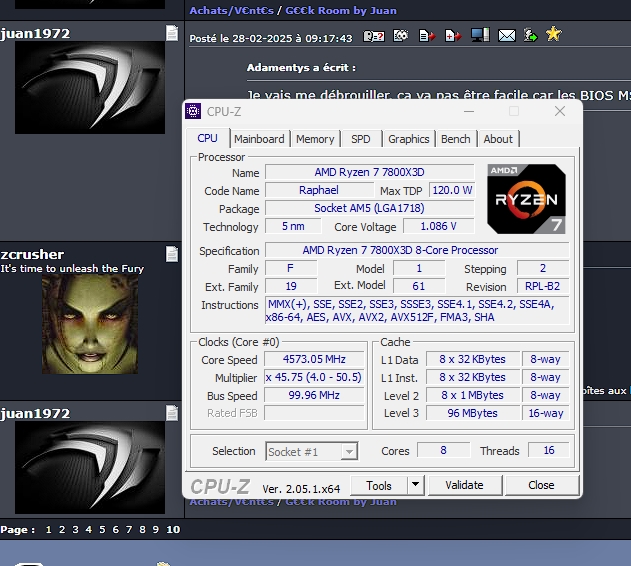The height and width of the screenshot is (566, 631).
Task: Click the Core Speed value field
Action: point(315,360)
